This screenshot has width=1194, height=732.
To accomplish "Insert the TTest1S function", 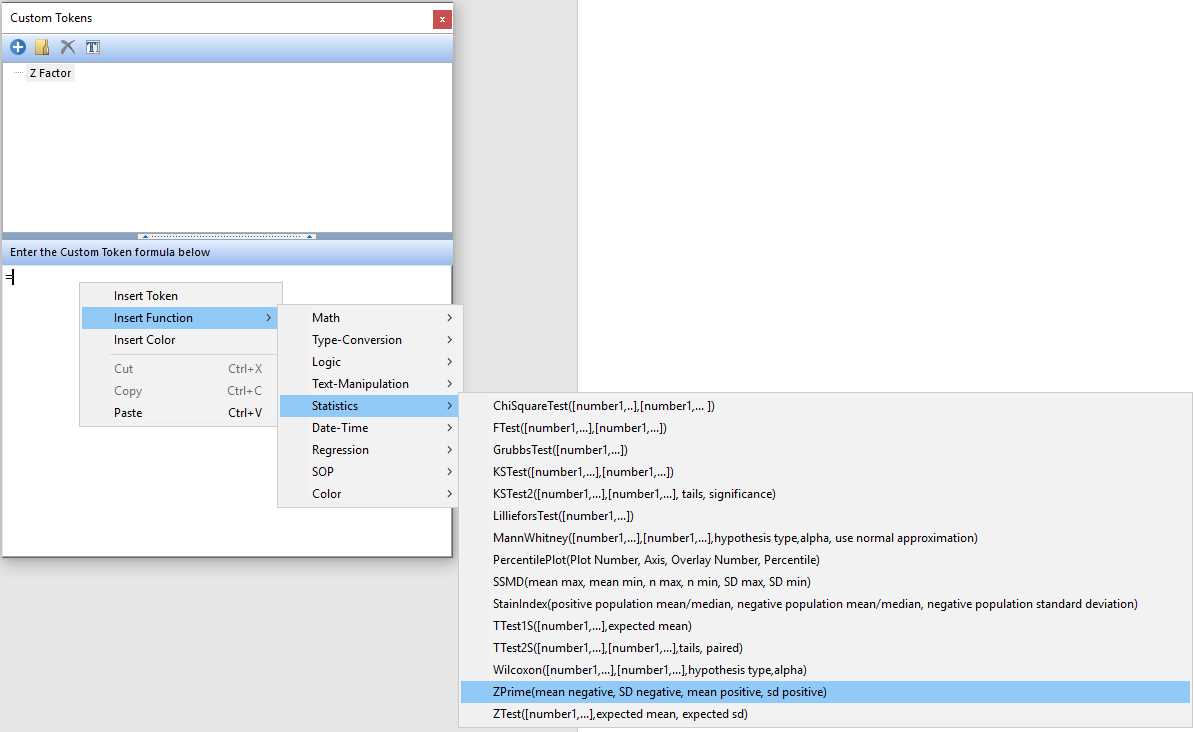I will coord(825,626).
